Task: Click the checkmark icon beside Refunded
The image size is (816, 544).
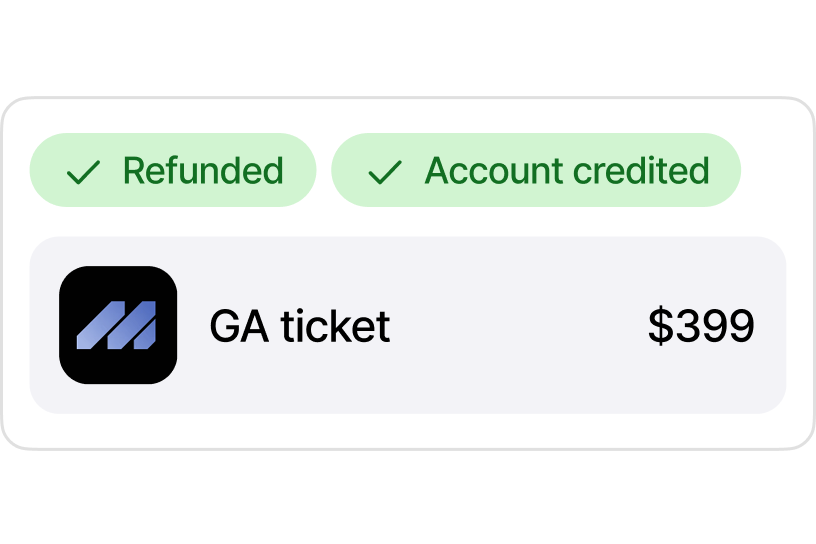Action: (x=82, y=172)
